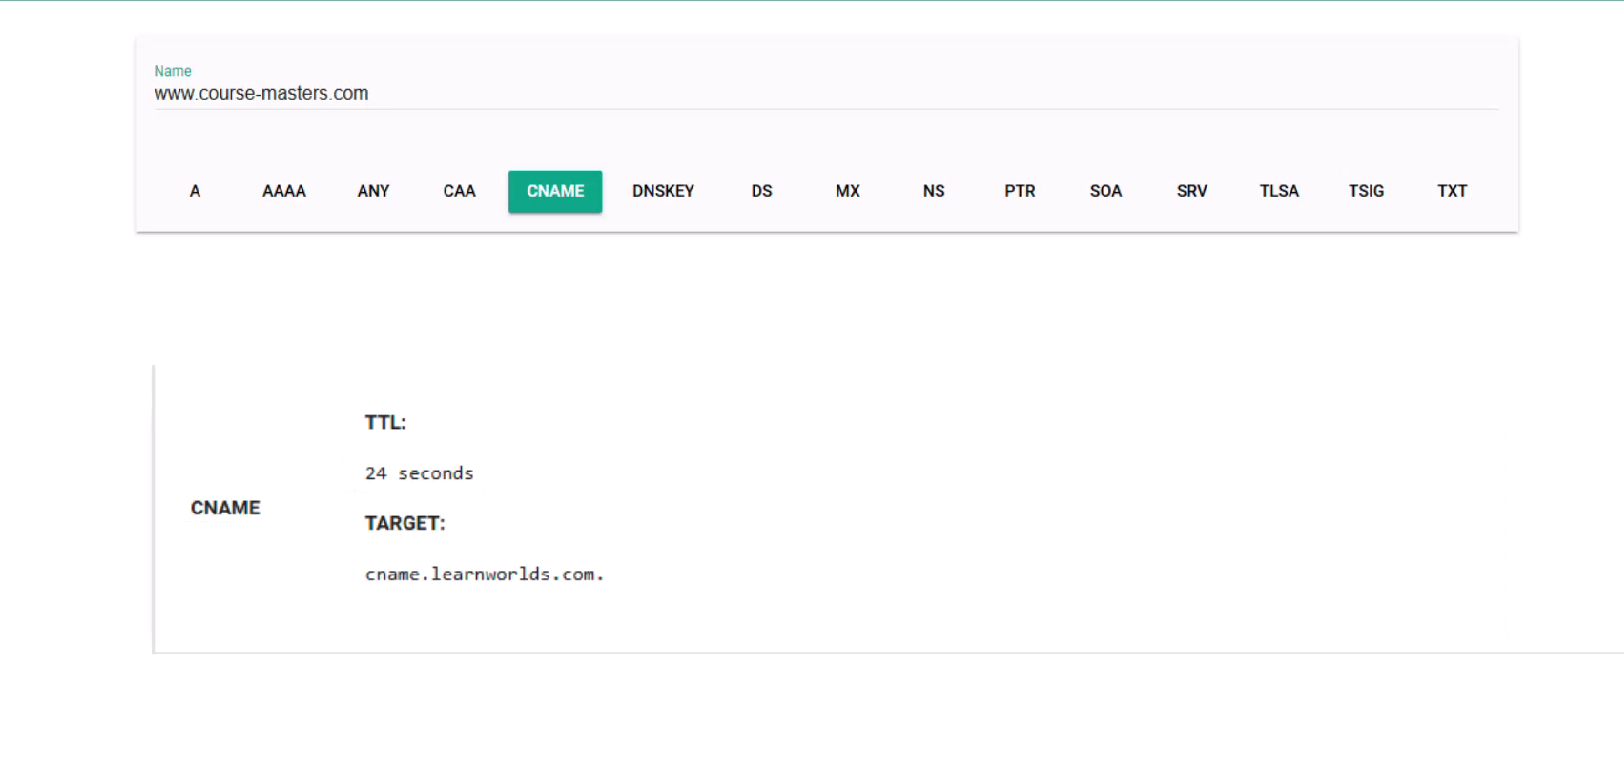Click the TTL: label
Screen dimensions: 1624x757
coord(385,423)
